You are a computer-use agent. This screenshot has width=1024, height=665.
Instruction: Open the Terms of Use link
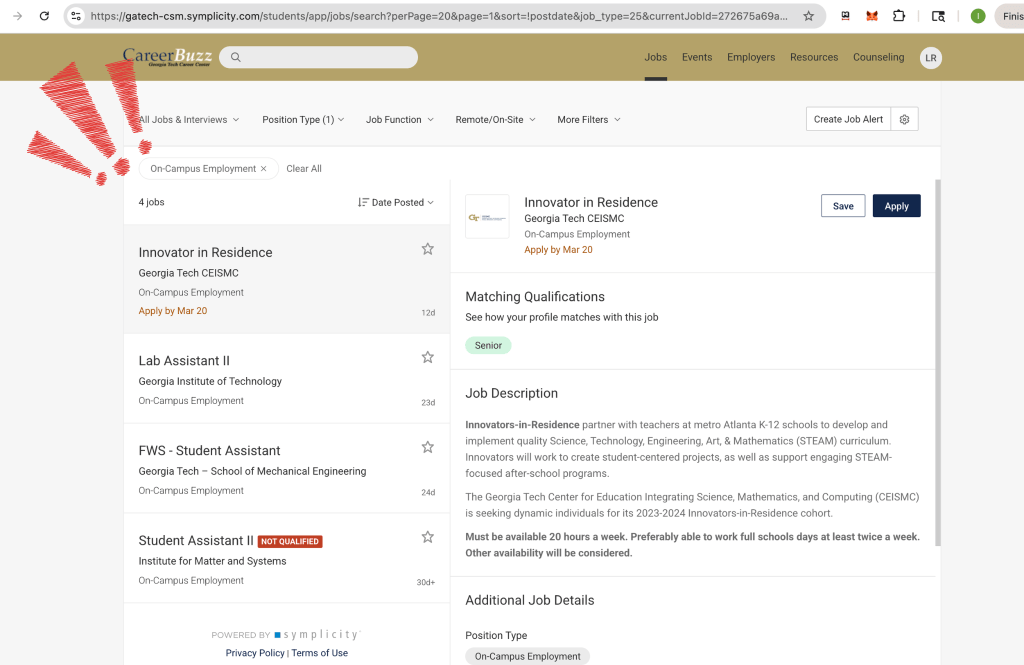(319, 653)
